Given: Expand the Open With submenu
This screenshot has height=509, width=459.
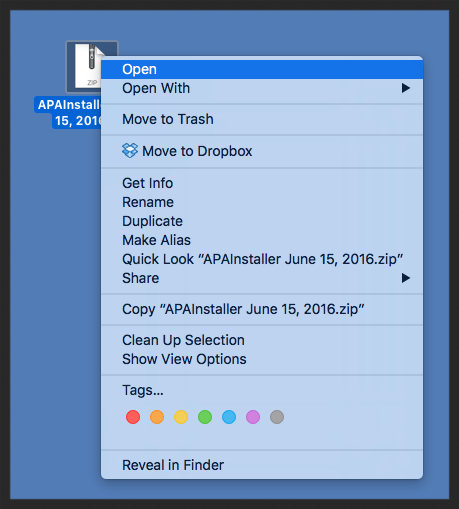Looking at the screenshot, I should click(262, 88).
